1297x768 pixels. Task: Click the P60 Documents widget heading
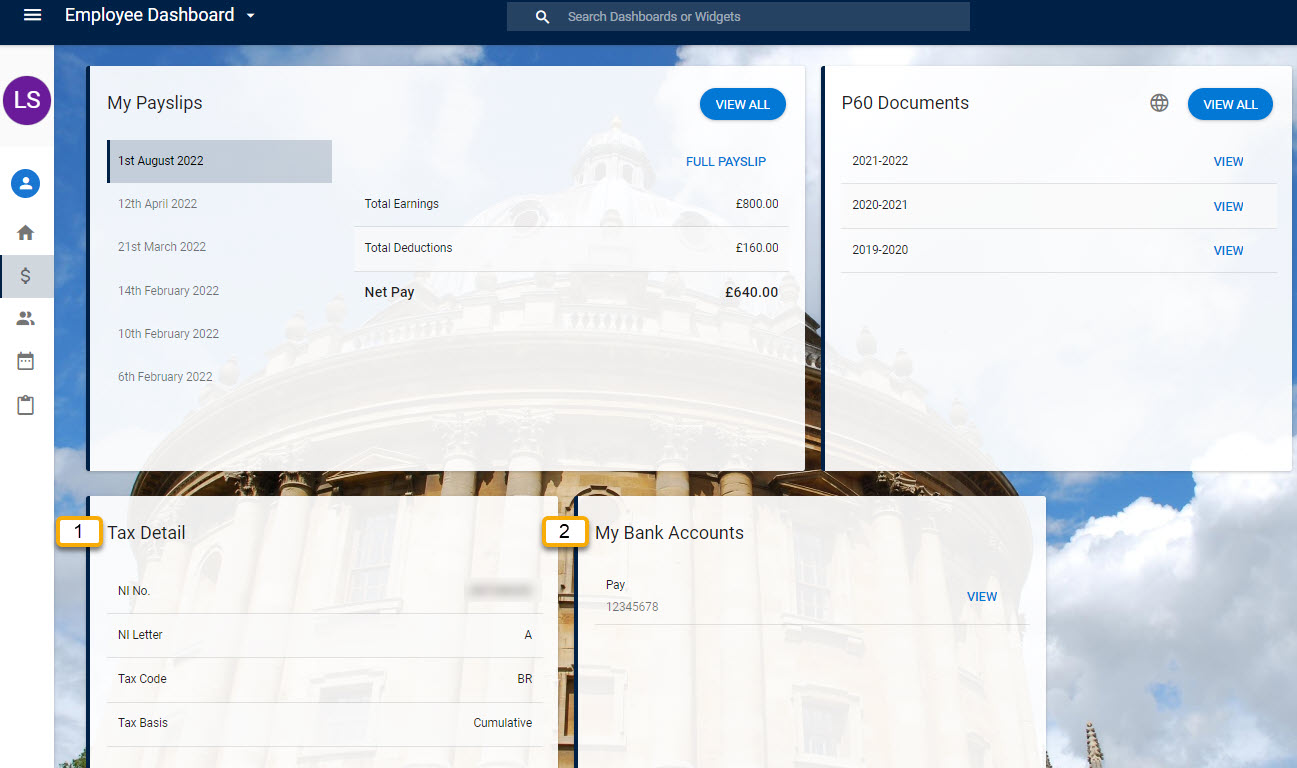pyautogui.click(x=905, y=103)
